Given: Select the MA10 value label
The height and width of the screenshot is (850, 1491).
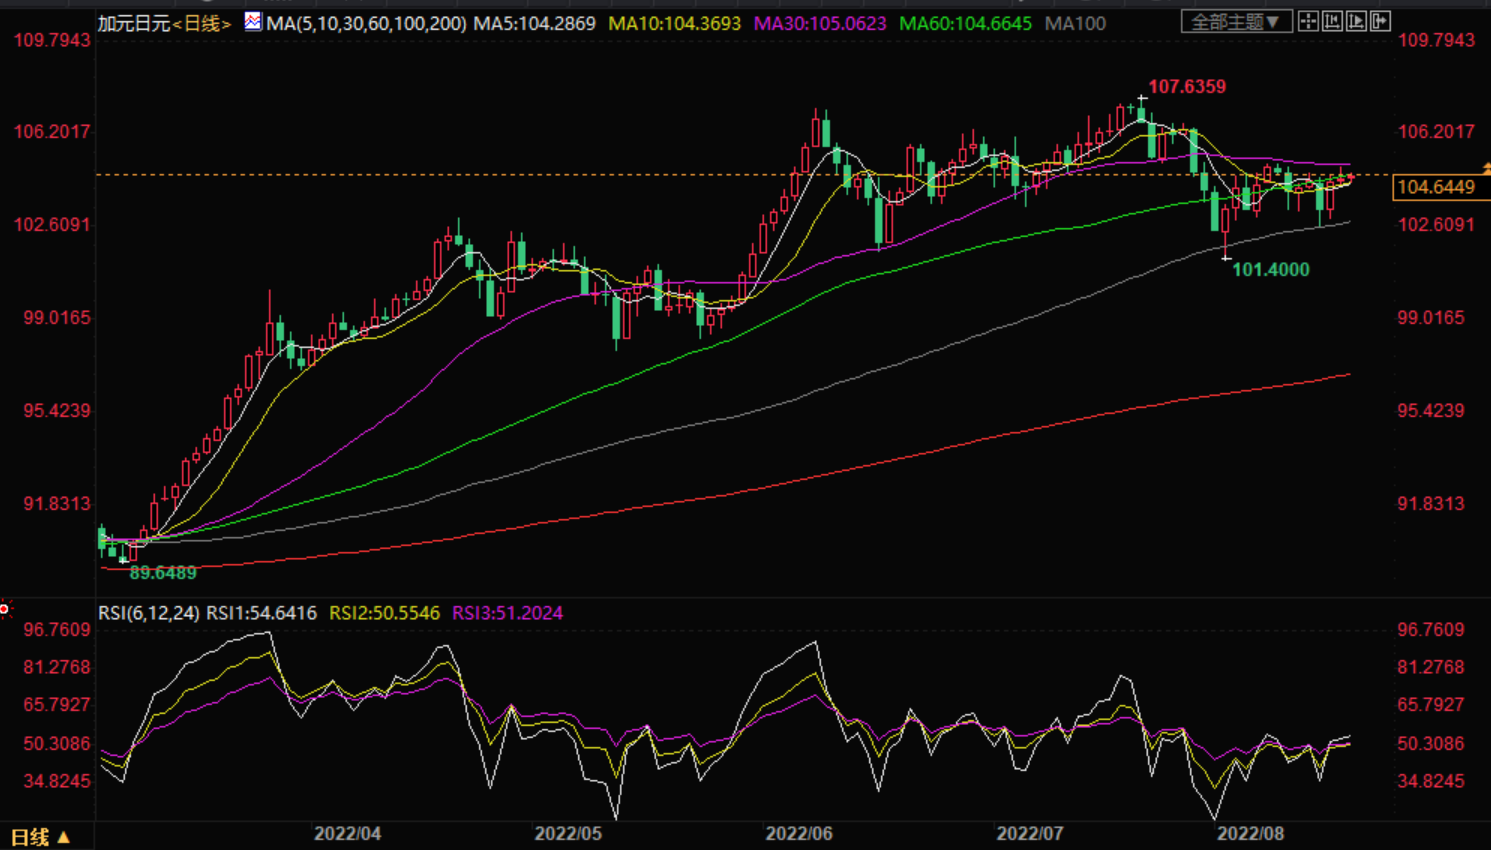Looking at the screenshot, I should [675, 23].
